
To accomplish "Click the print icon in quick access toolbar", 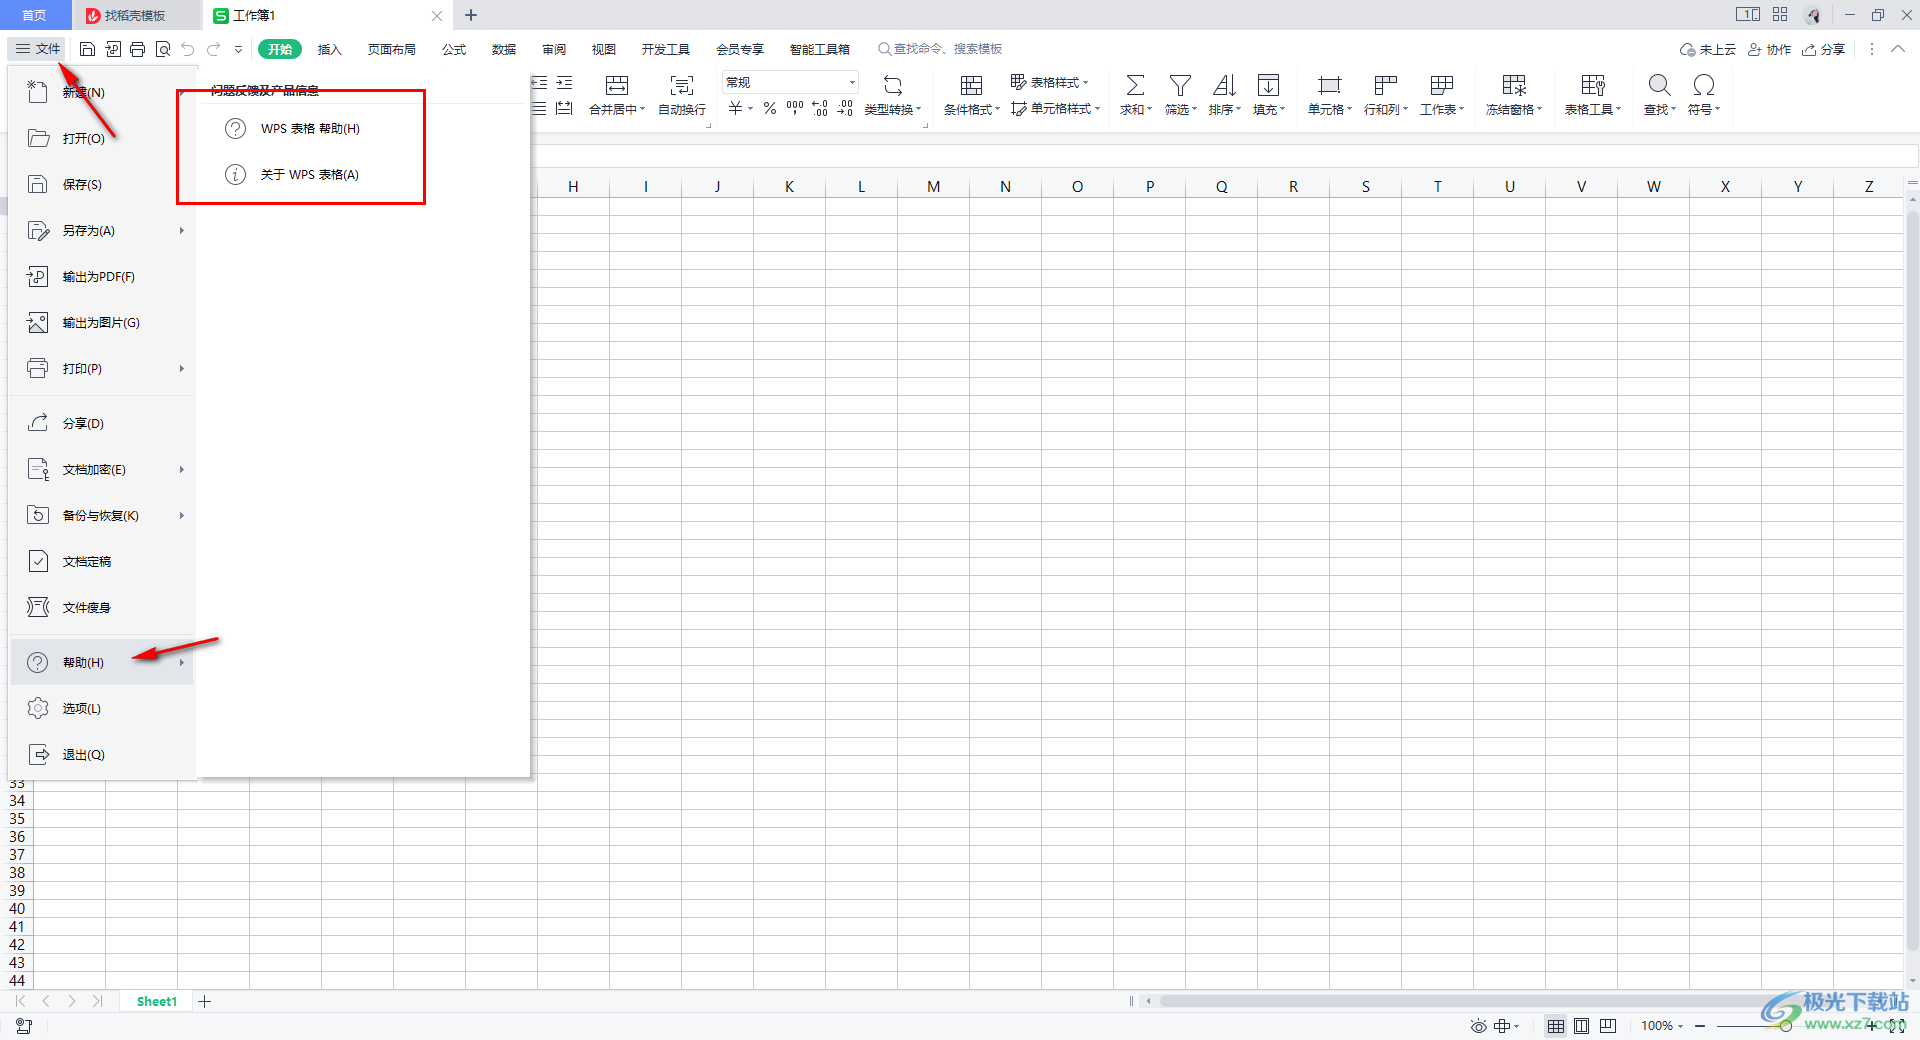I will pos(138,49).
